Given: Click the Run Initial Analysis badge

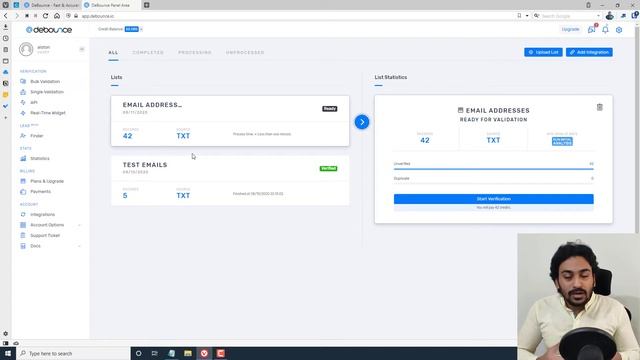Looking at the screenshot, I should [562, 141].
